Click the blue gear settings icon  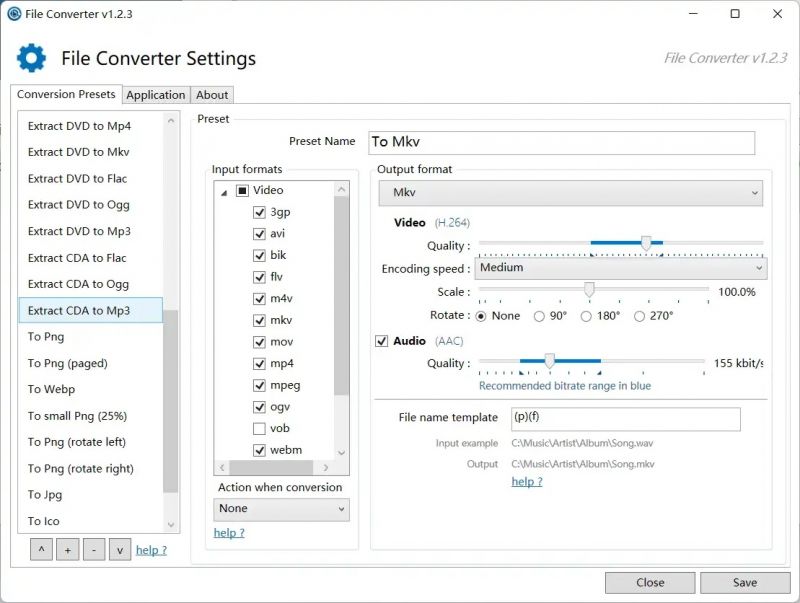point(31,58)
